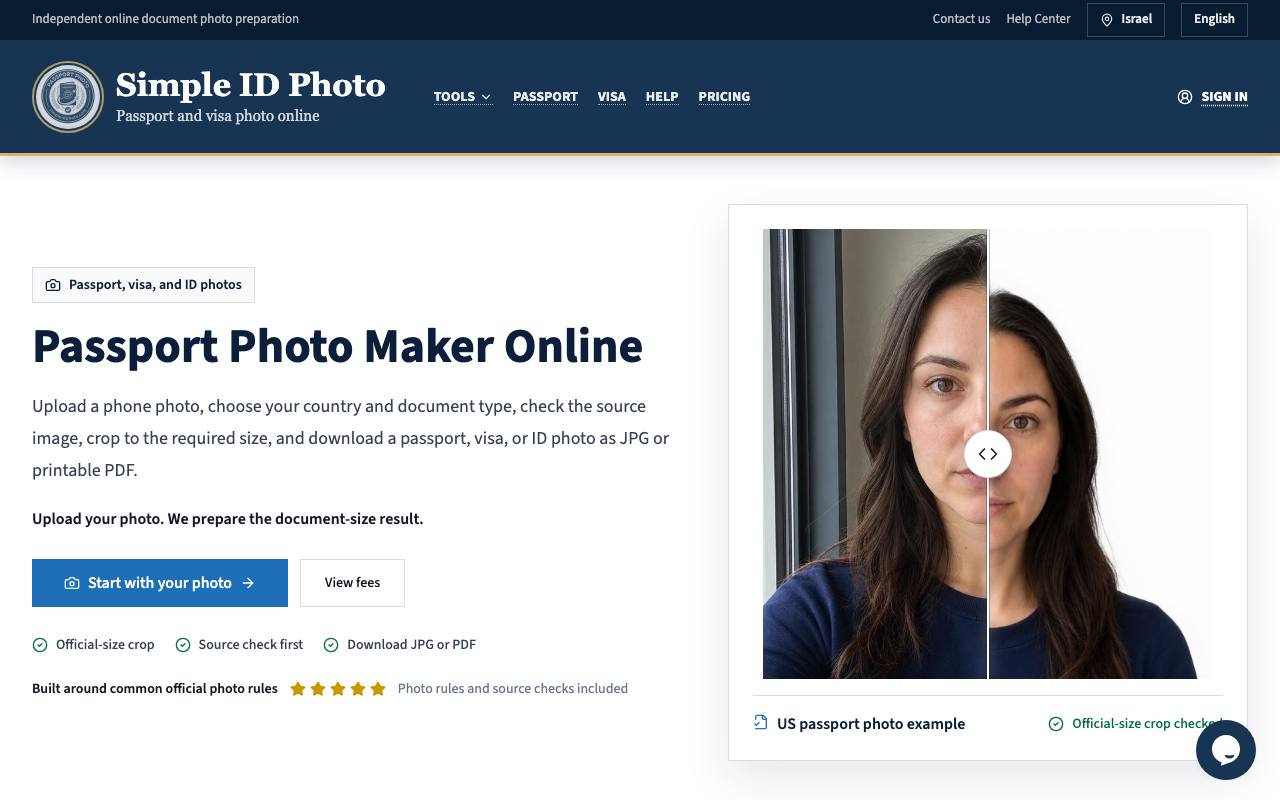Click the Simple ID Photo site title
The width and height of the screenshot is (1280, 800).
251,85
